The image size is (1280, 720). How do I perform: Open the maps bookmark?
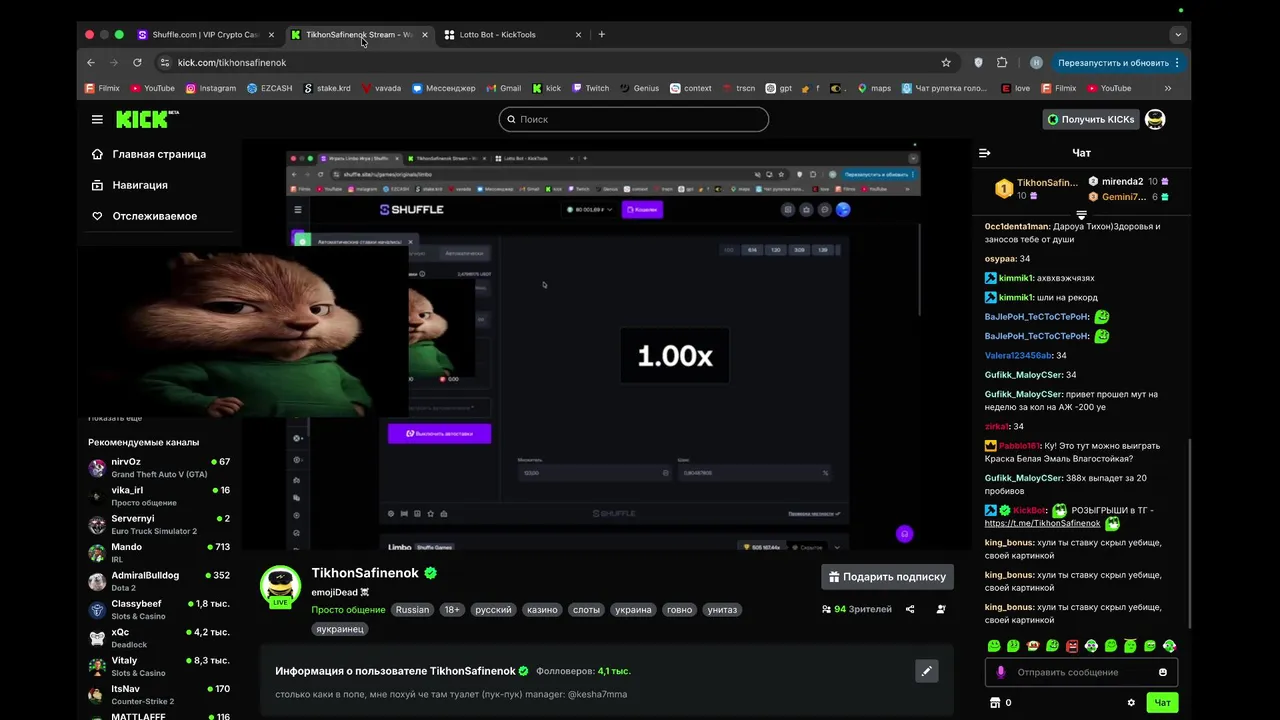(x=874, y=88)
